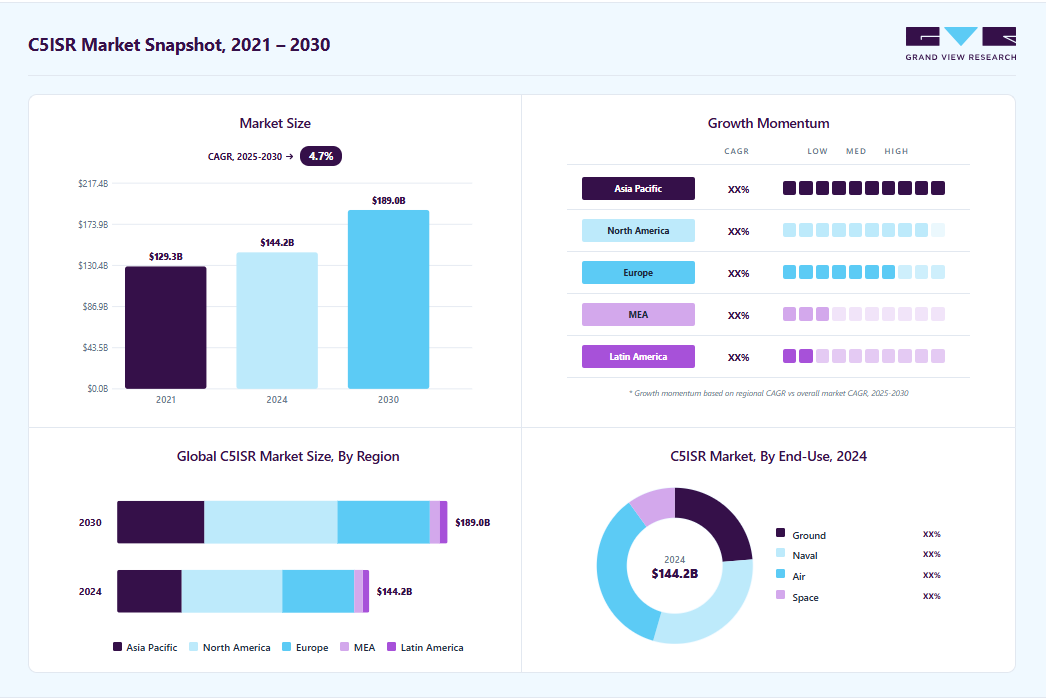
Task: Click the Asia Pacific region pill
Action: pos(638,188)
